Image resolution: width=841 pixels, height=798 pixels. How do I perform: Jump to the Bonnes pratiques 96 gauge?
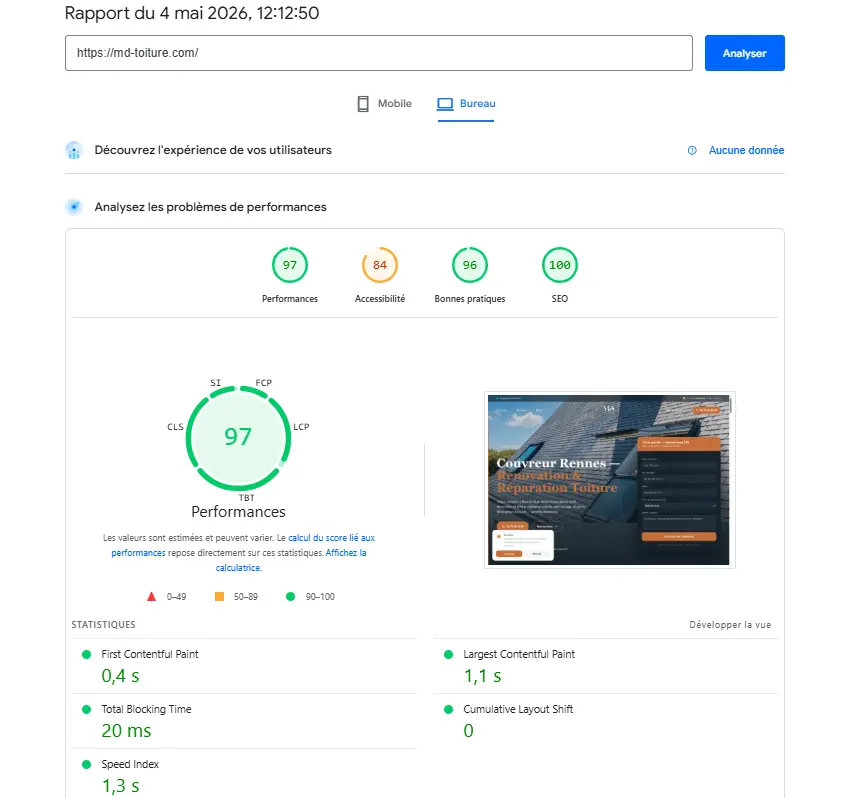pos(470,265)
